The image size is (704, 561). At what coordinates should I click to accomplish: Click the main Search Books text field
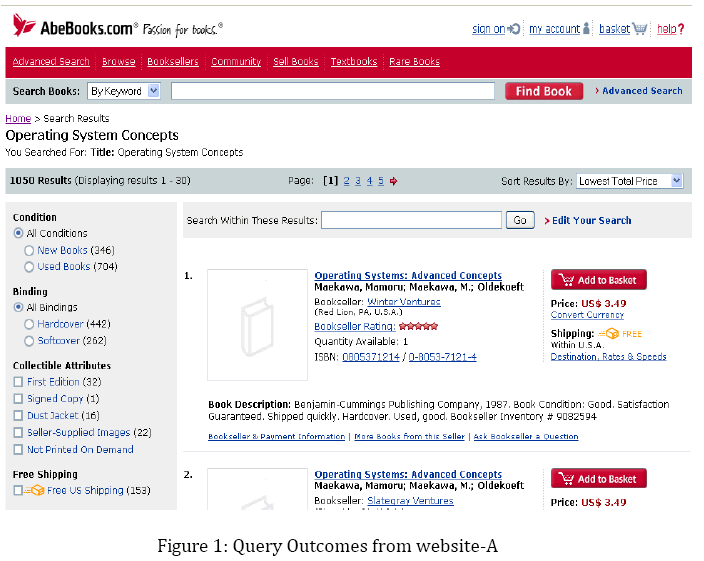point(333,91)
